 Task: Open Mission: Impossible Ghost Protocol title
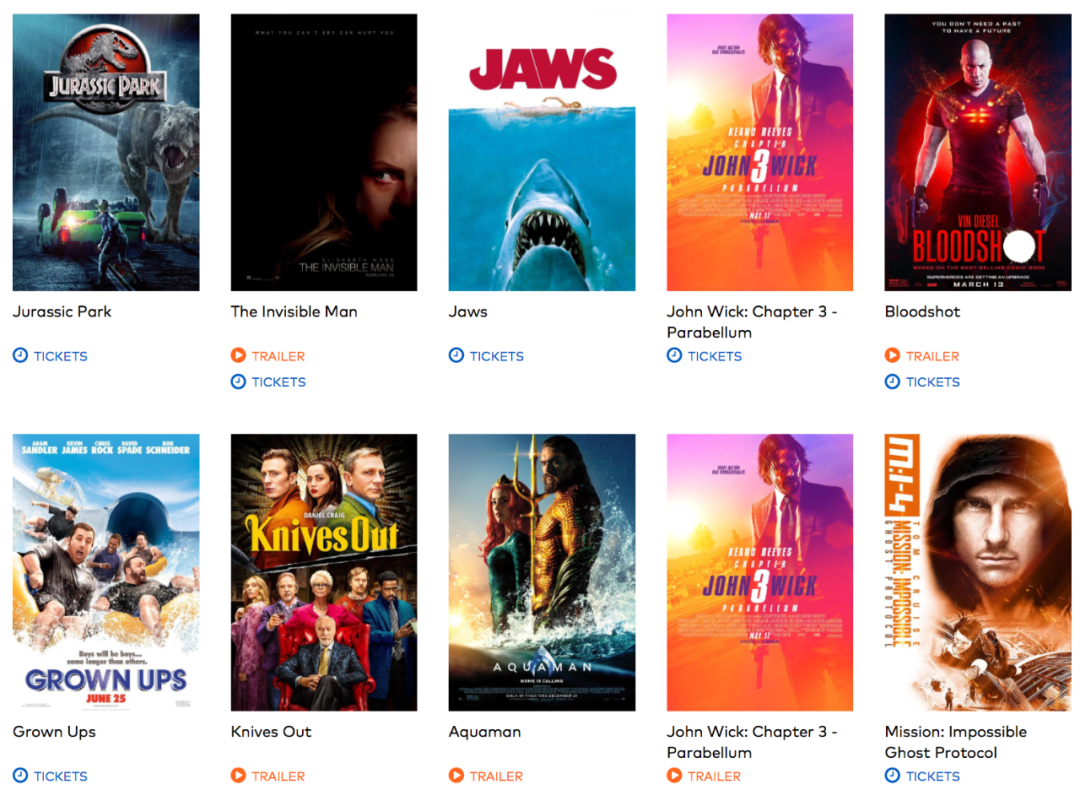click(955, 742)
